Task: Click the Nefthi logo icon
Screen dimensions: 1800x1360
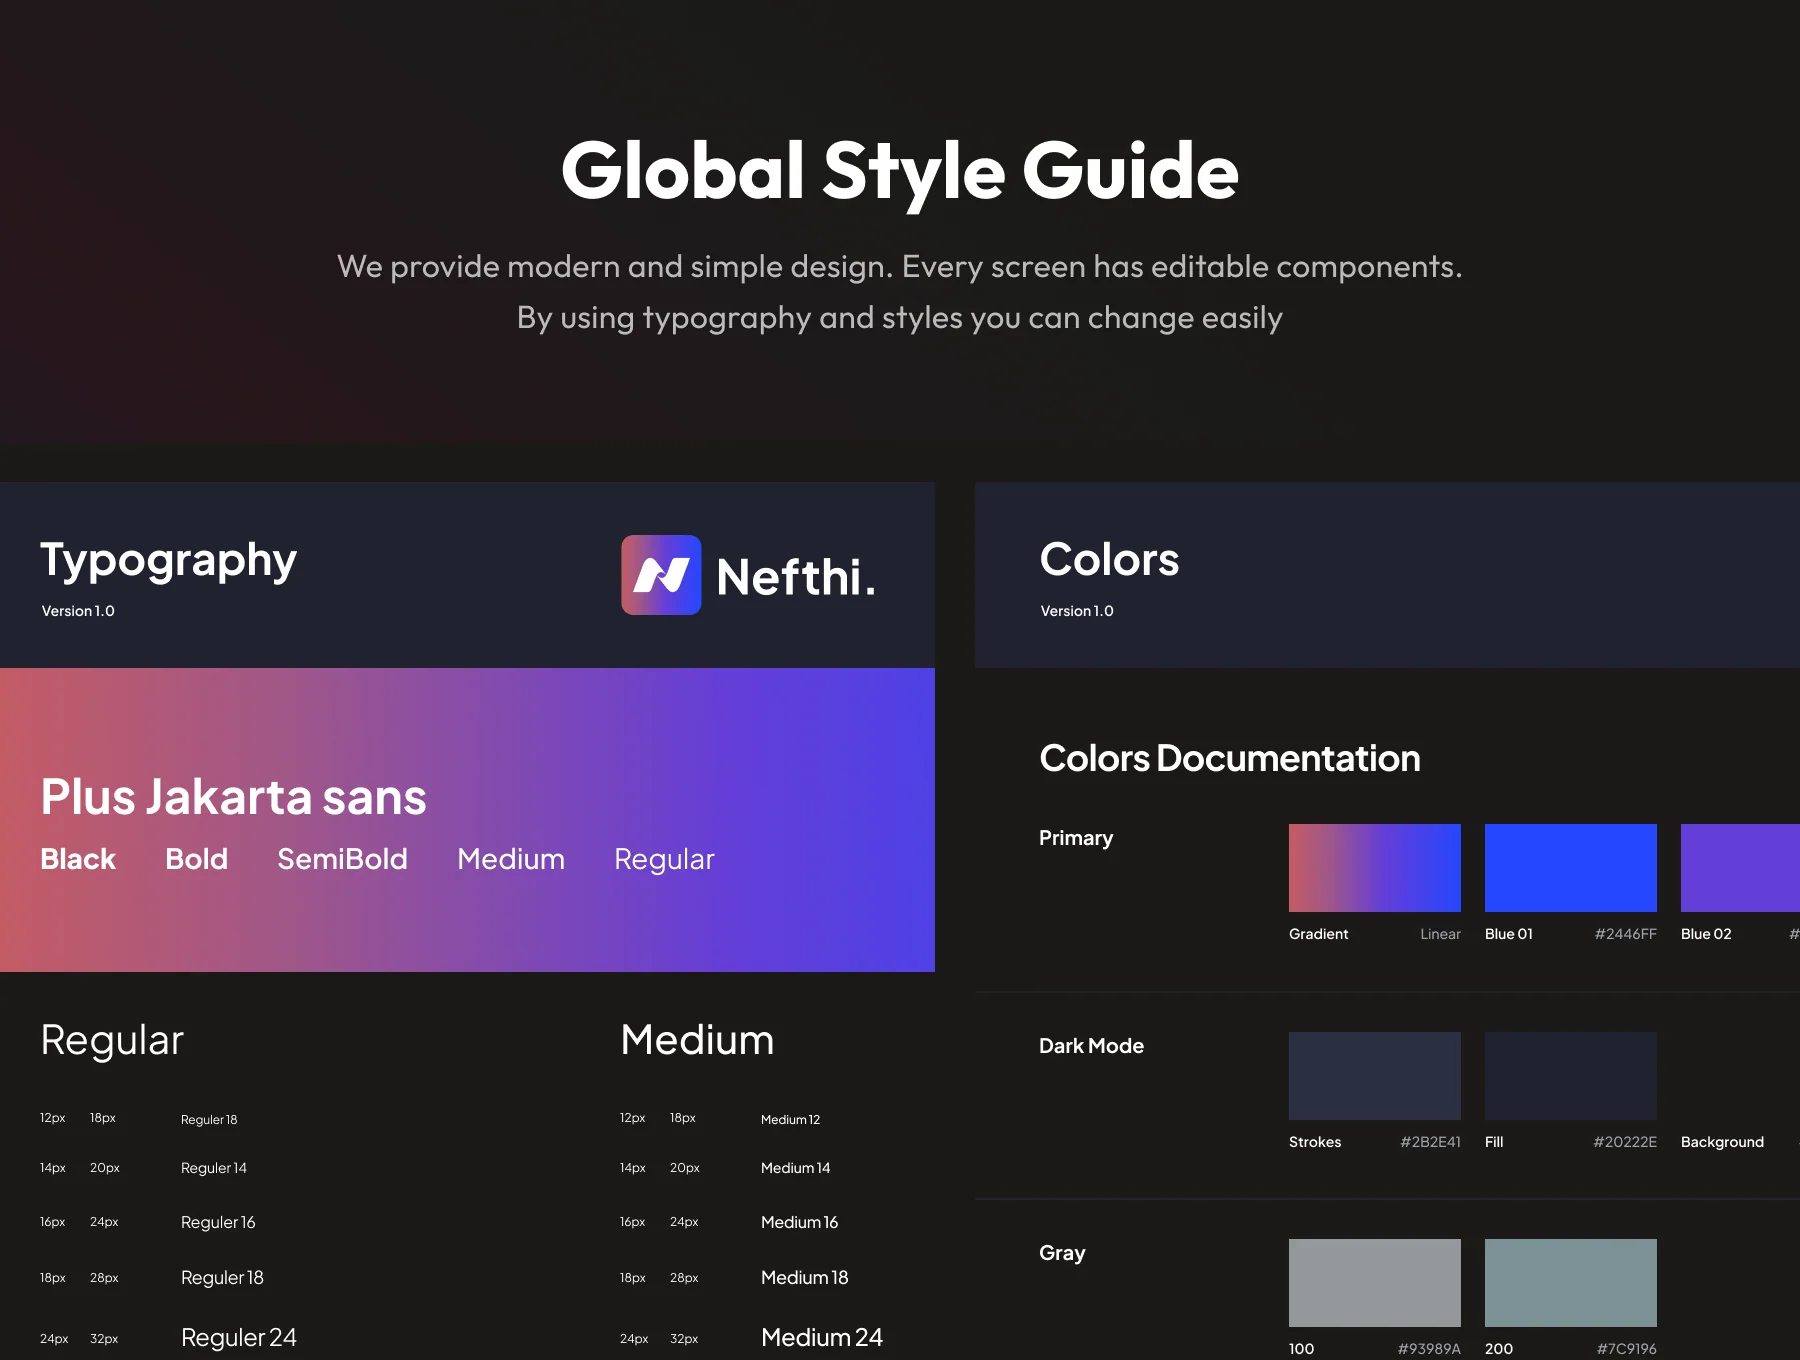Action: pos(661,575)
